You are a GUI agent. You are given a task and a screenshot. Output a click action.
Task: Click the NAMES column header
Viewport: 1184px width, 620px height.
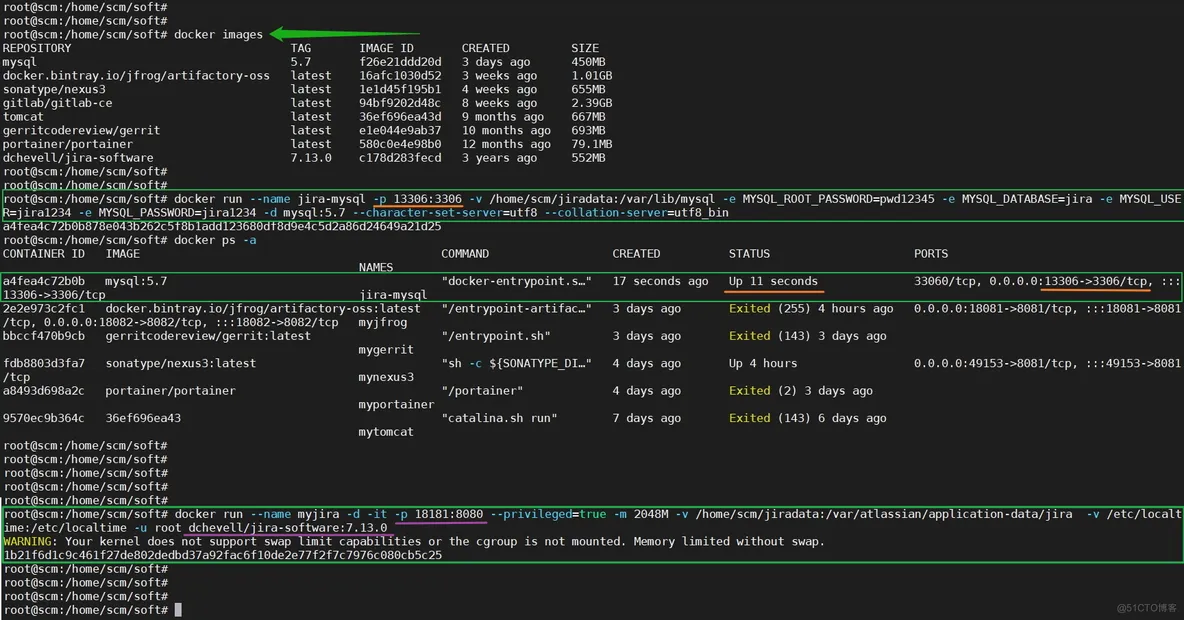(x=376, y=267)
